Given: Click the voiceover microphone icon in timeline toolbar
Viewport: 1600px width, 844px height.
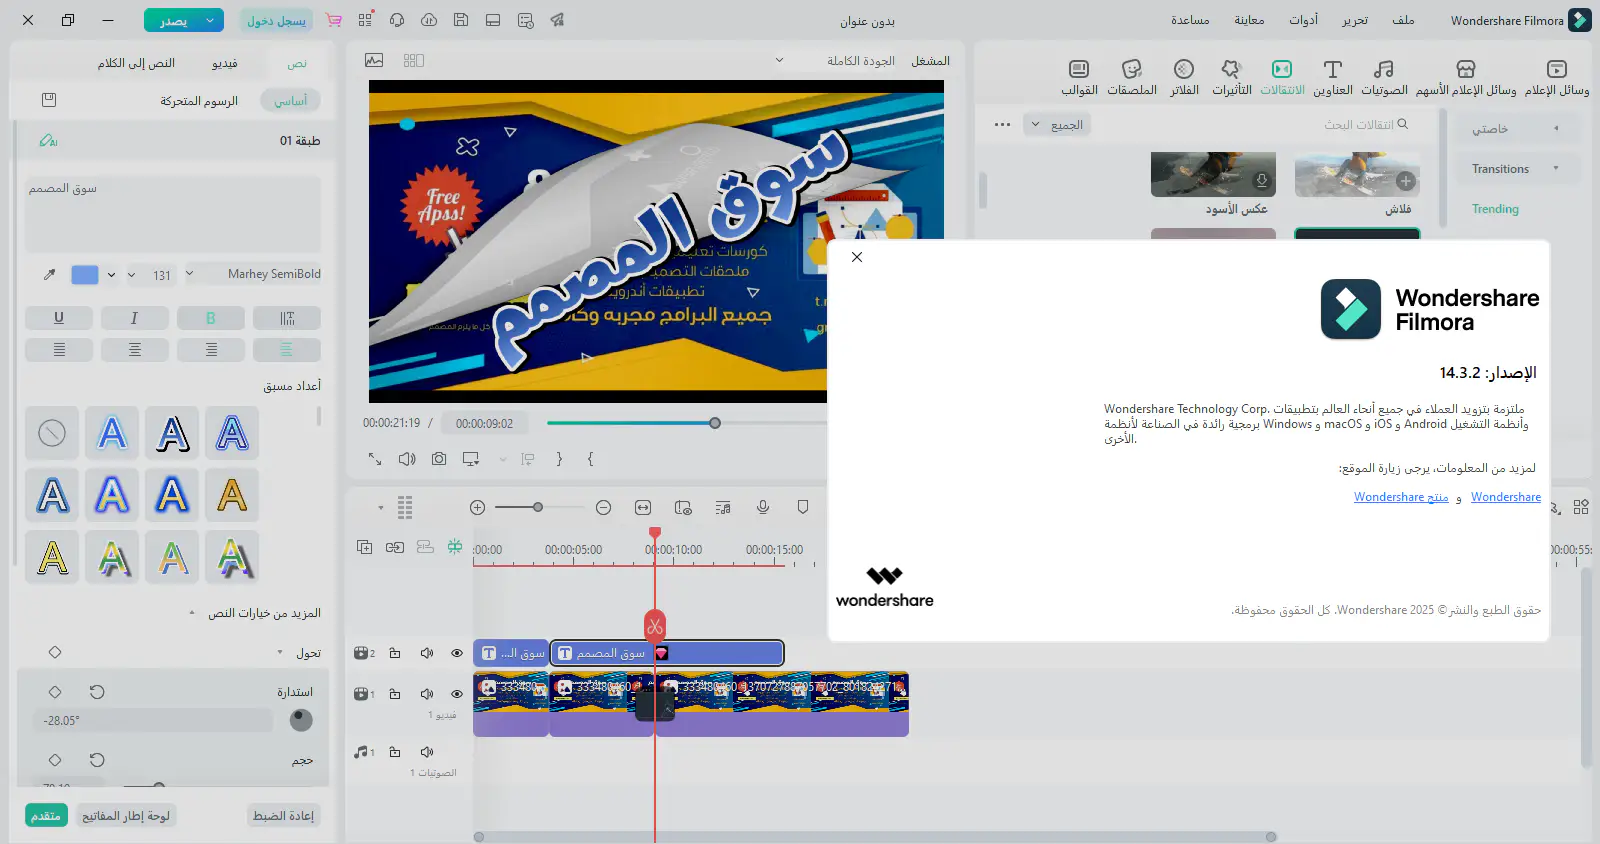Looking at the screenshot, I should pyautogui.click(x=763, y=507).
